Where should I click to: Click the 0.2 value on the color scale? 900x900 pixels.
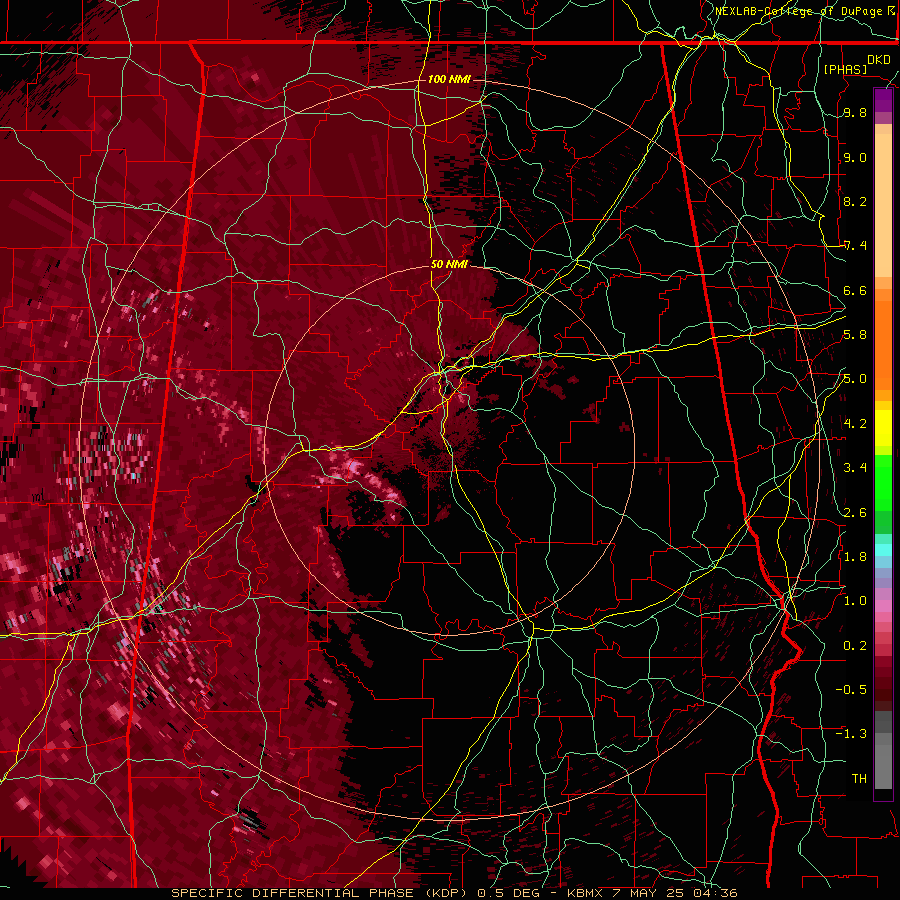tap(855, 645)
